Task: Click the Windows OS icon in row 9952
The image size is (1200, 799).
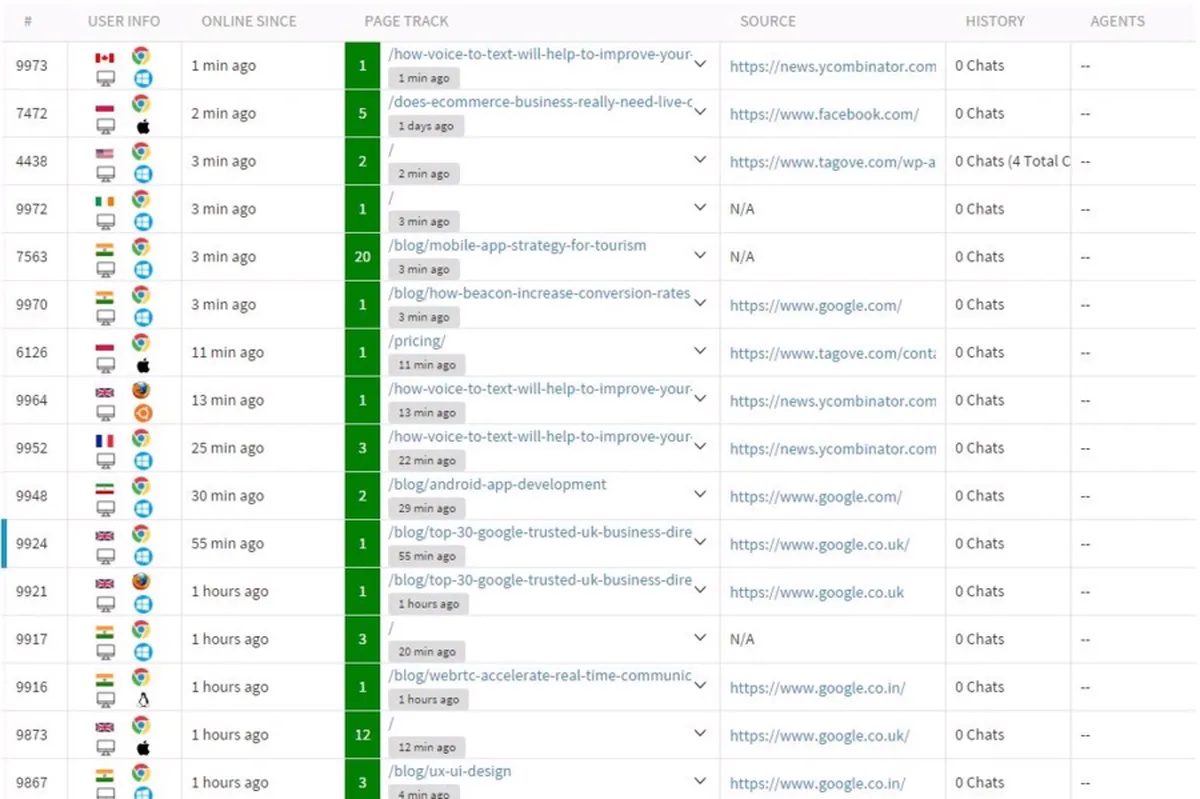Action: click(142, 461)
